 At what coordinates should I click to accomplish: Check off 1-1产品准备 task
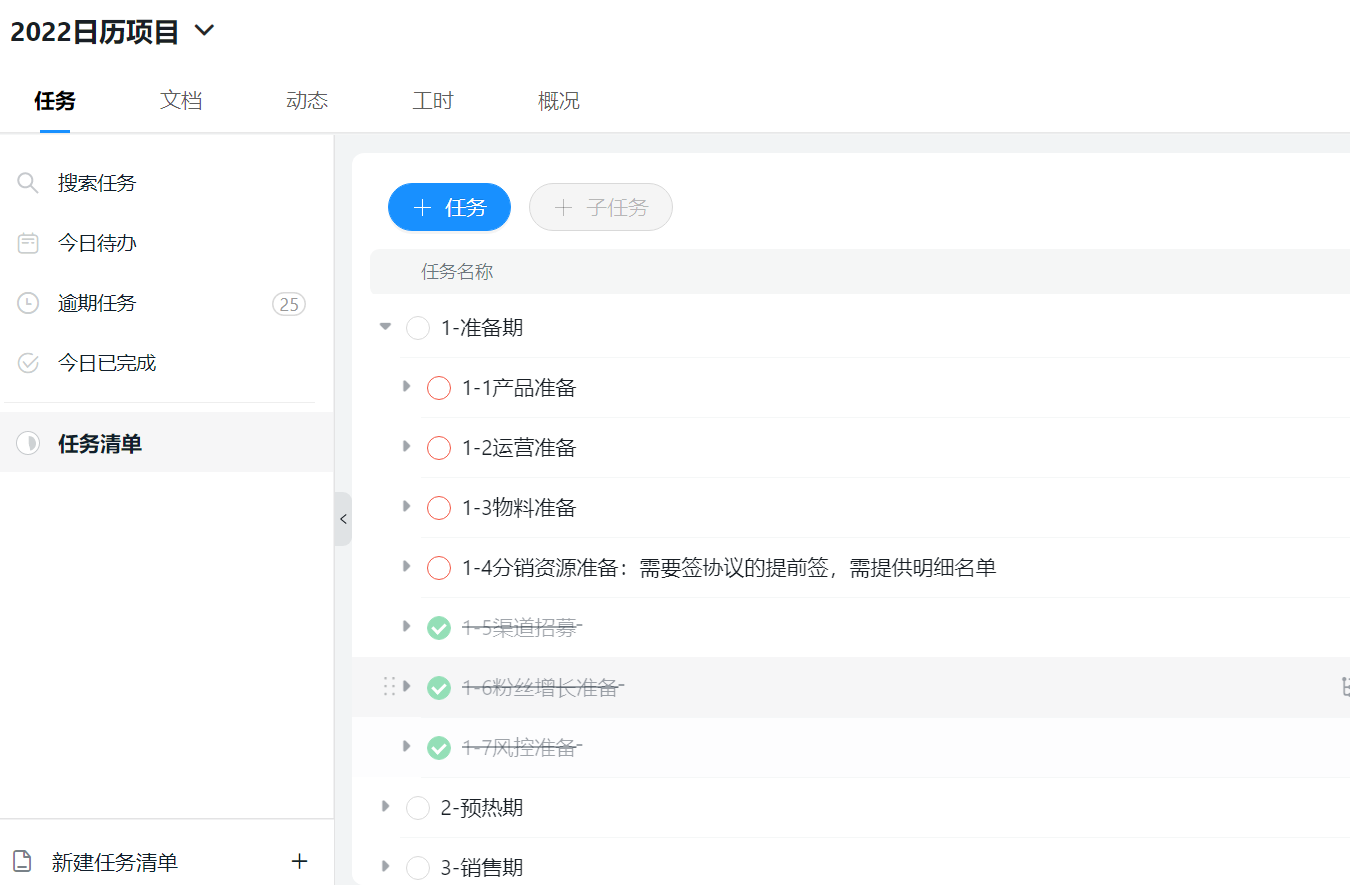pos(439,388)
